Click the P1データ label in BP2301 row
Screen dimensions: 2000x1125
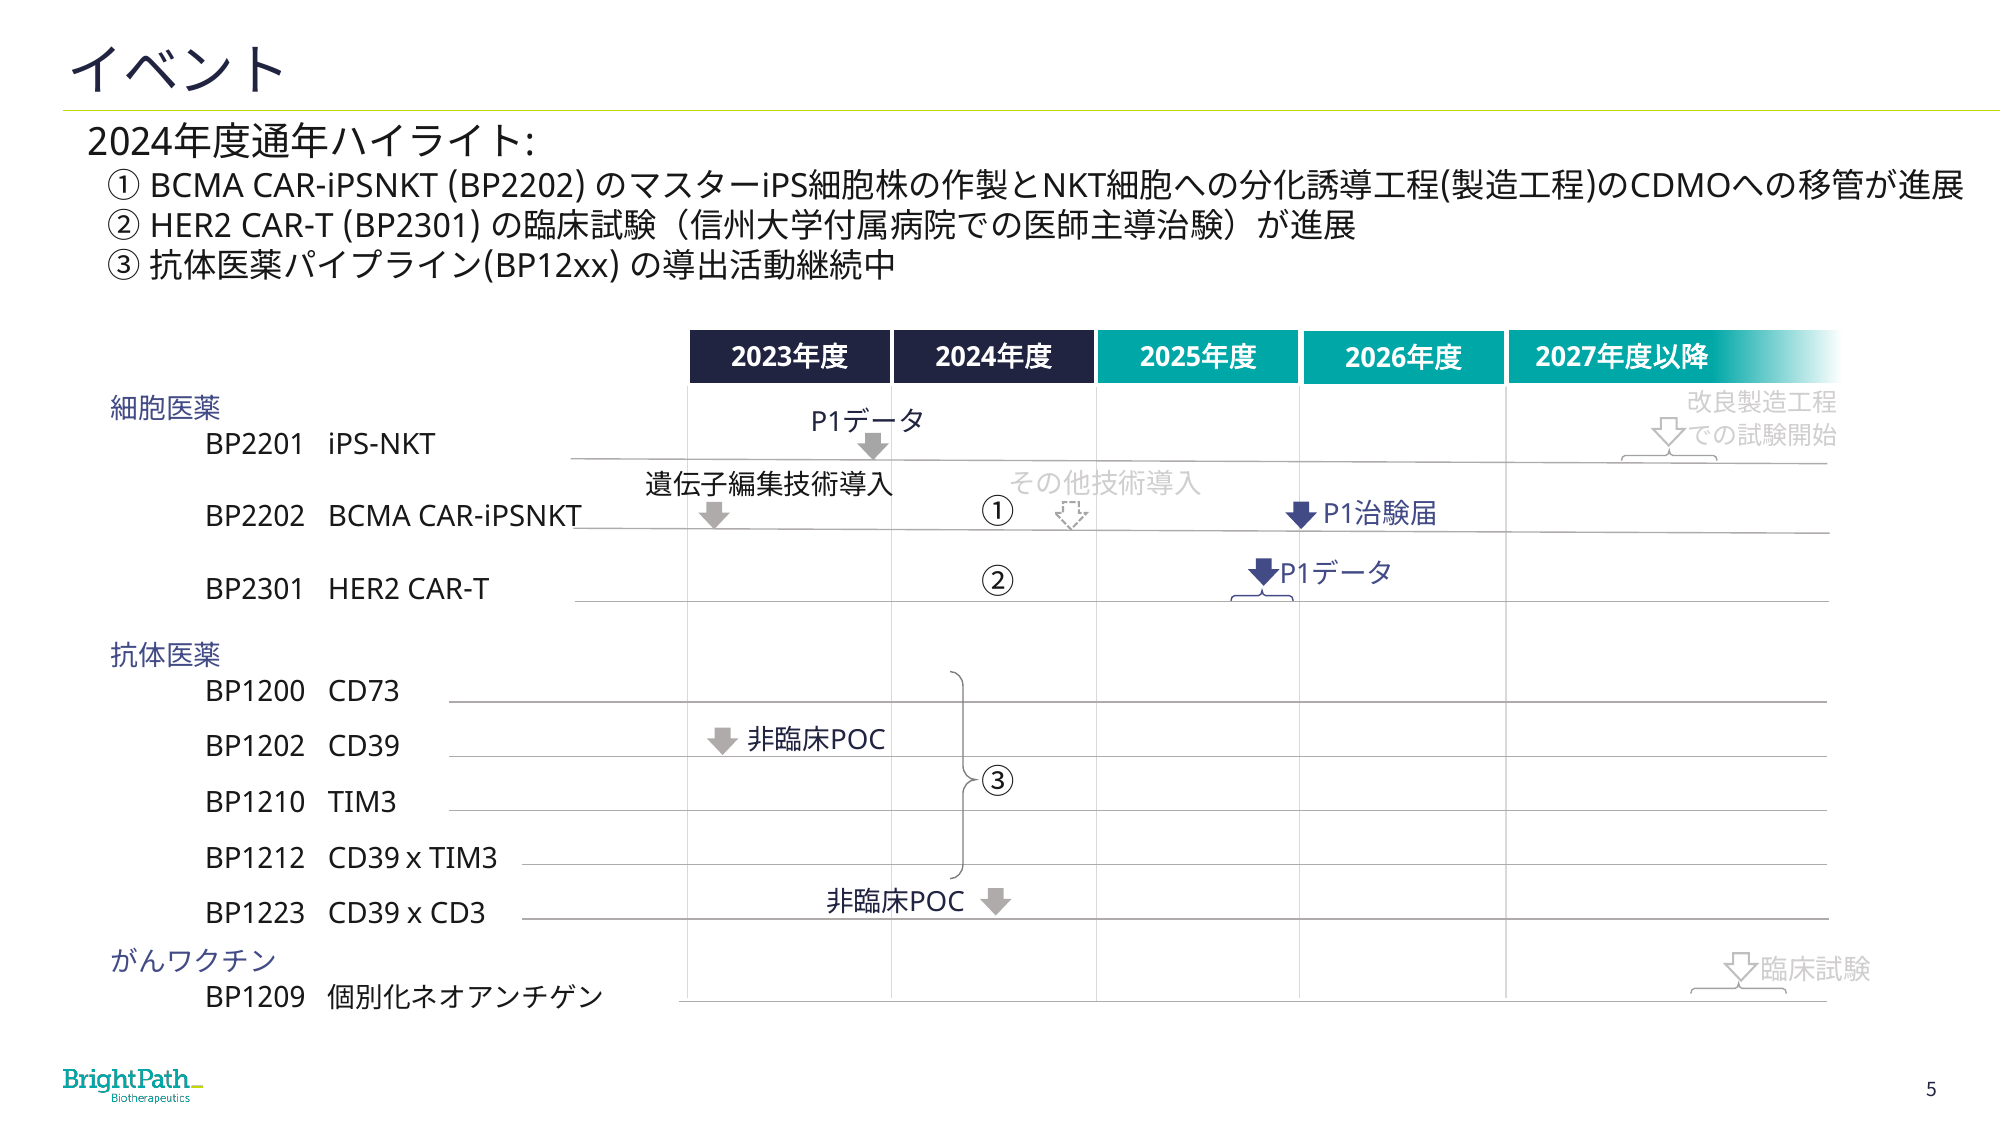pos(1336,573)
